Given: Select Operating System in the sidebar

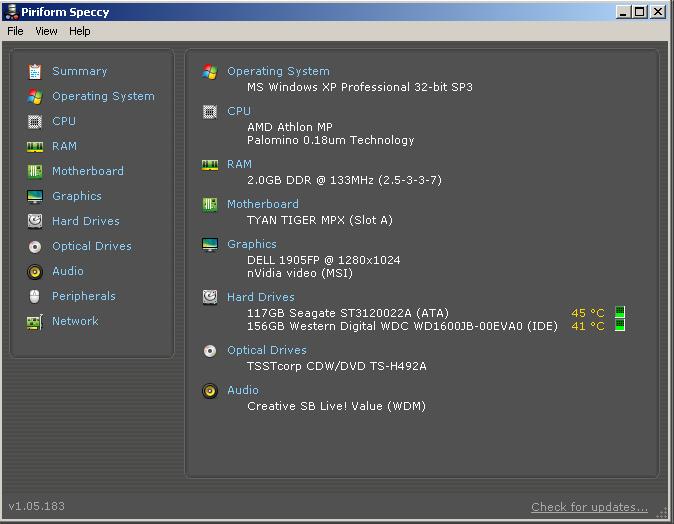Looking at the screenshot, I should [103, 96].
